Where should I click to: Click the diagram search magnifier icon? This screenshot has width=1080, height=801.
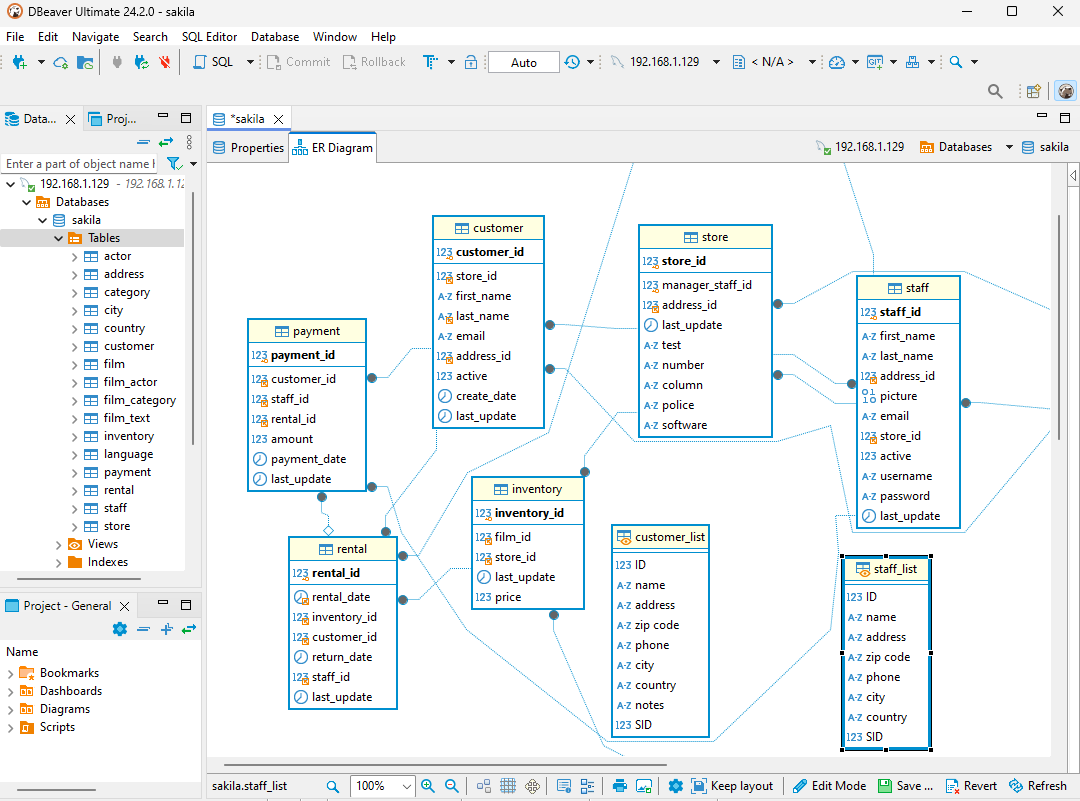(x=333, y=786)
